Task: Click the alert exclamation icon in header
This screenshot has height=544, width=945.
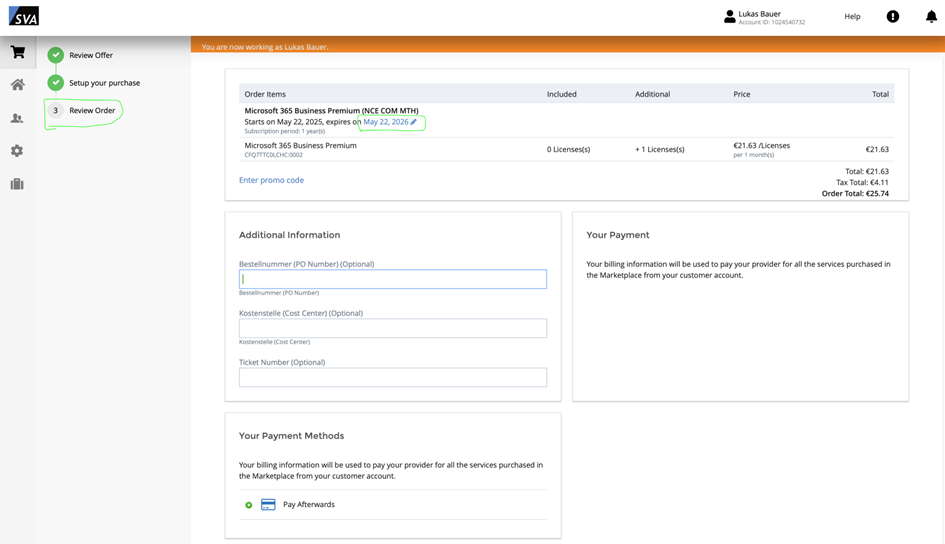Action: [892, 16]
